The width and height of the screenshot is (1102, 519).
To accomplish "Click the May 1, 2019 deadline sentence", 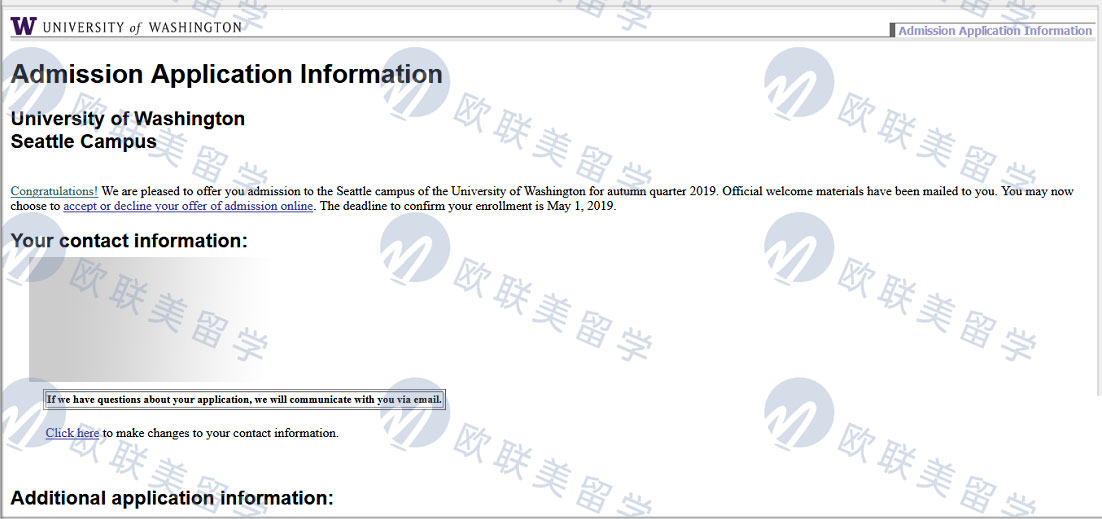I will (467, 206).
